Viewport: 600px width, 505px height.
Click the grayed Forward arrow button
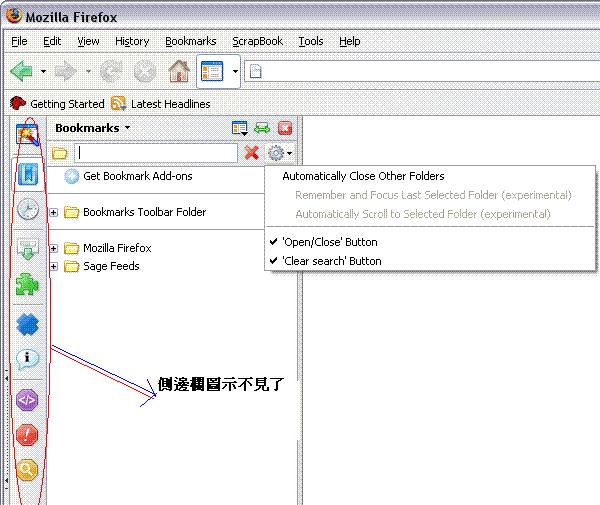66,71
